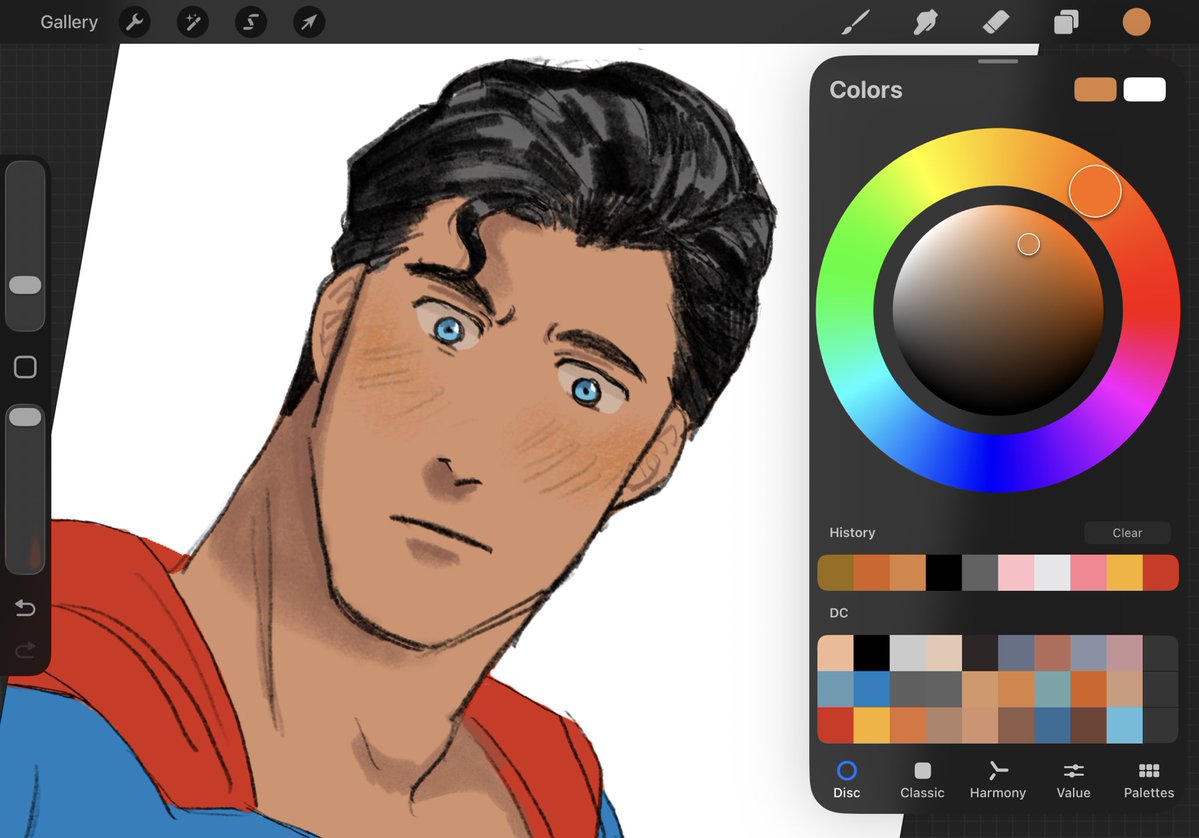Click the hue ring selector handle
The height and width of the screenshot is (838, 1199).
(x=1095, y=191)
